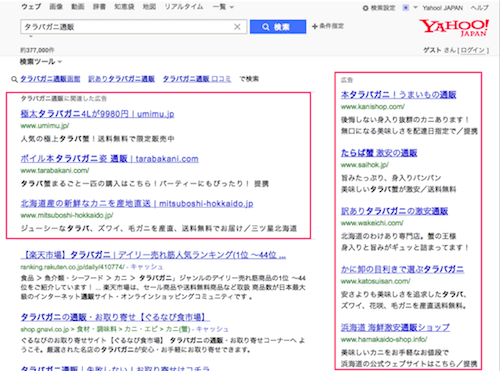Image resolution: width=500 pixels, height=371 pixels.
Task: Click the Yahoo! JAPAN logo
Action: (x=454, y=28)
